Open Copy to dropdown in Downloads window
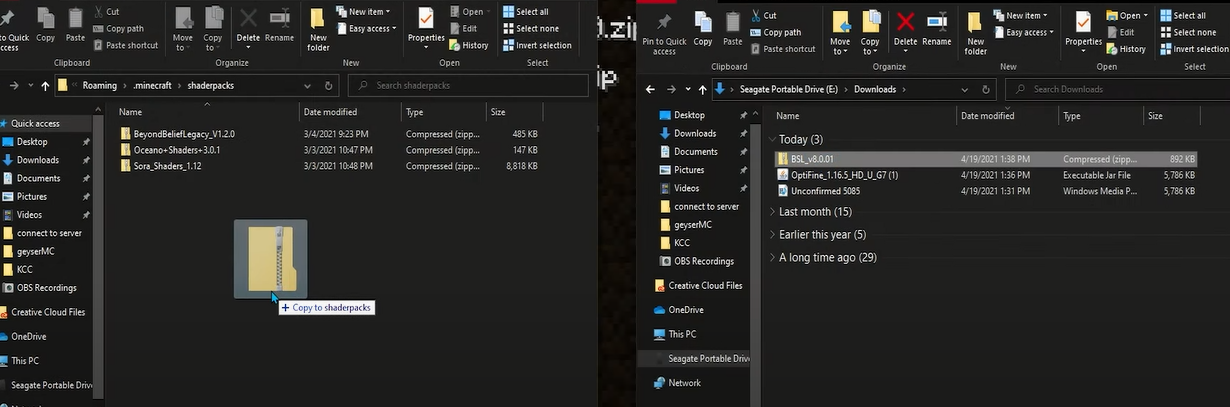1230x407 pixels. 870,33
